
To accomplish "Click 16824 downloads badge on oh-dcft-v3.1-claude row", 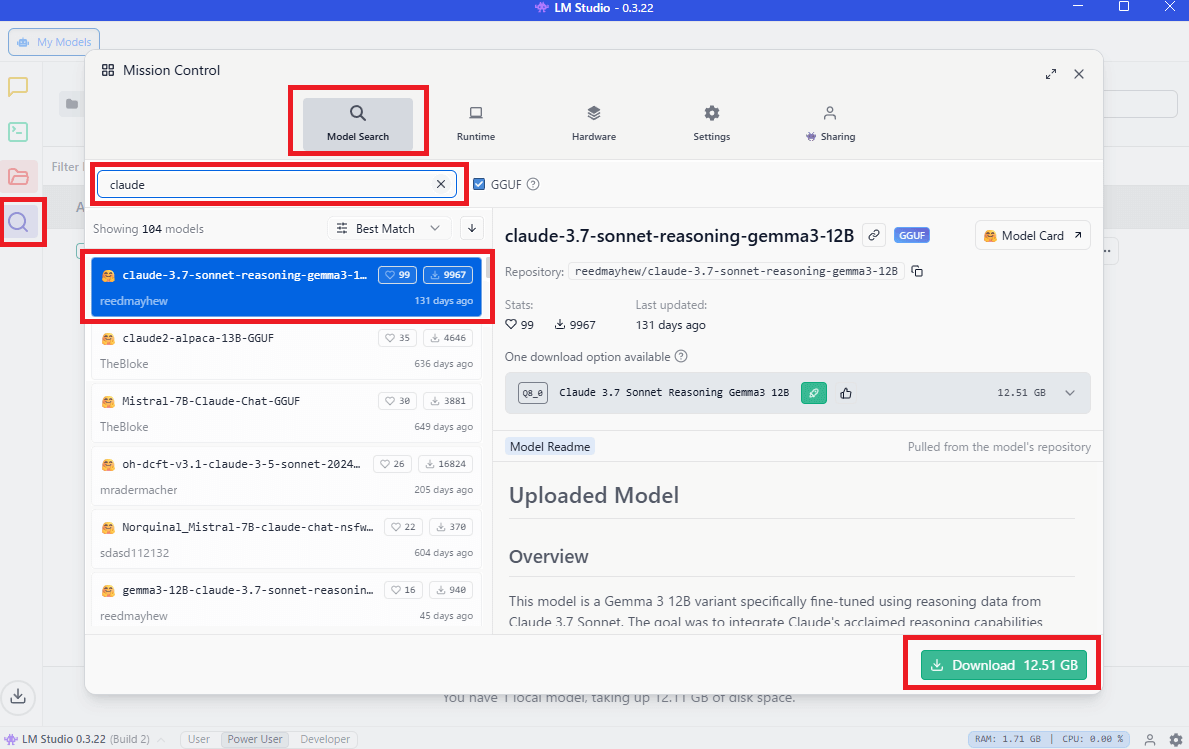I will tap(445, 463).
